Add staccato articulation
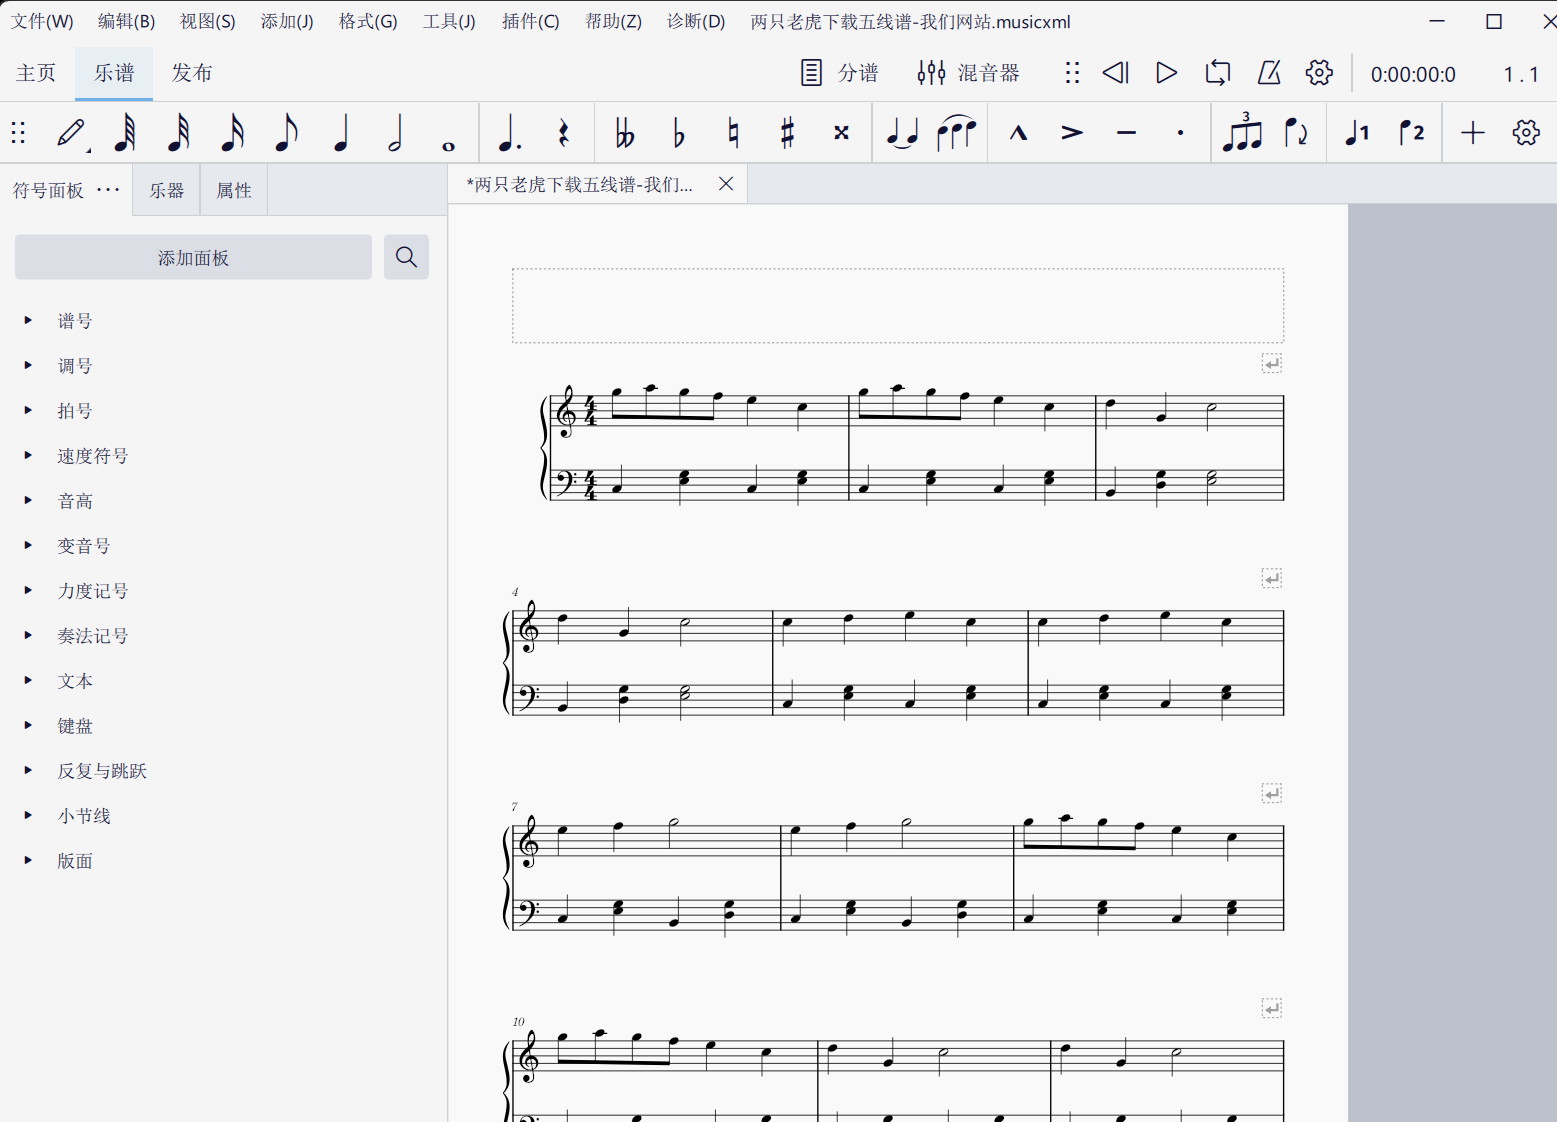 pos(1180,133)
